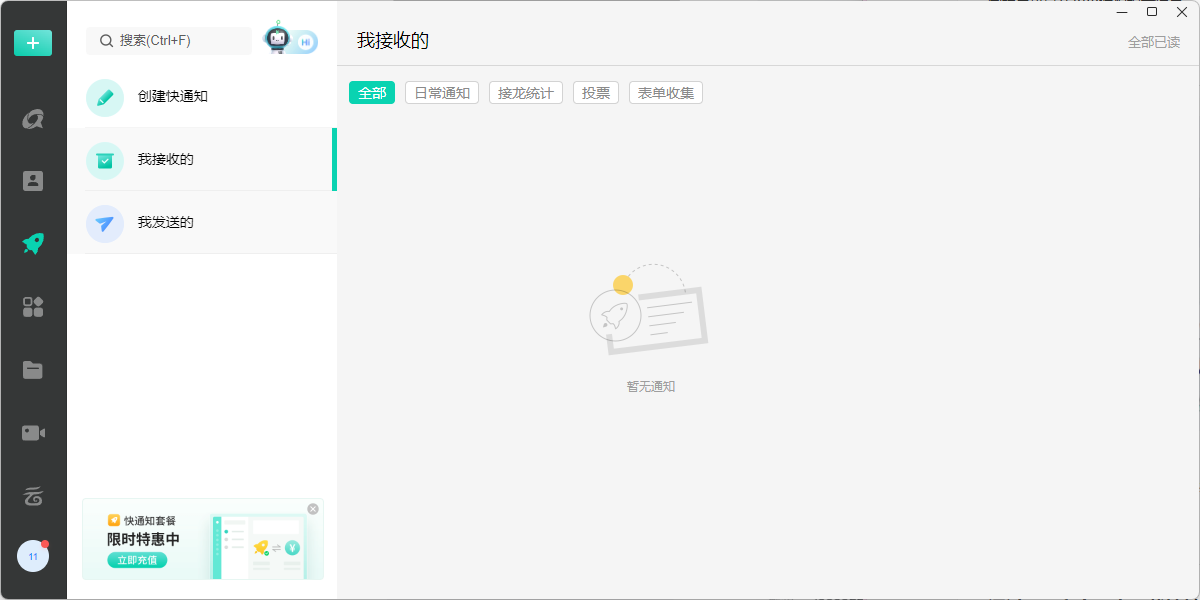Screen dimensions: 1200x600
Task: Click the user avatar with the red badge
Action: pos(33,555)
